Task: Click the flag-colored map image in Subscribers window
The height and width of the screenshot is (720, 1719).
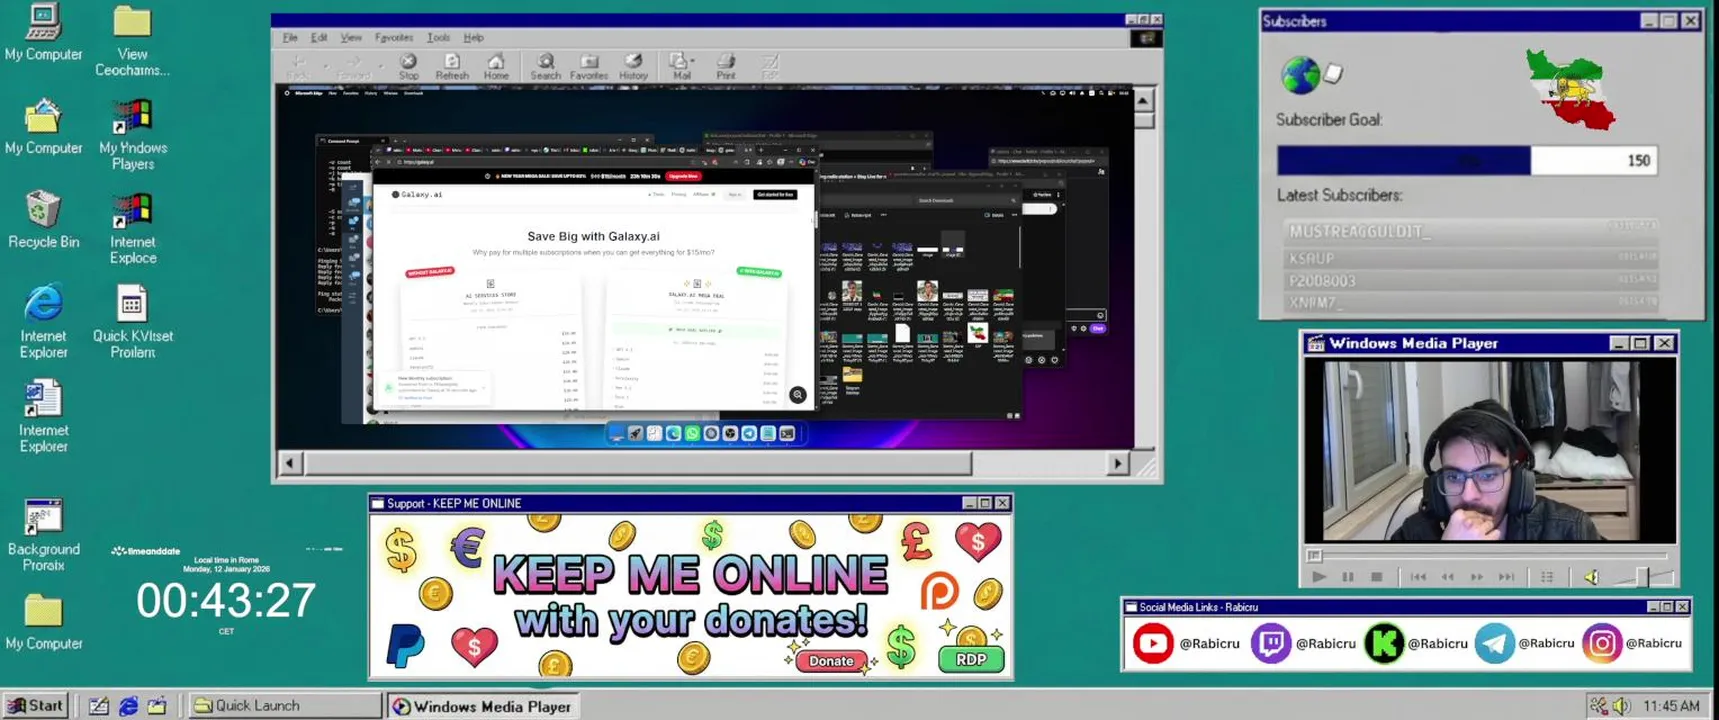Action: click(1570, 90)
